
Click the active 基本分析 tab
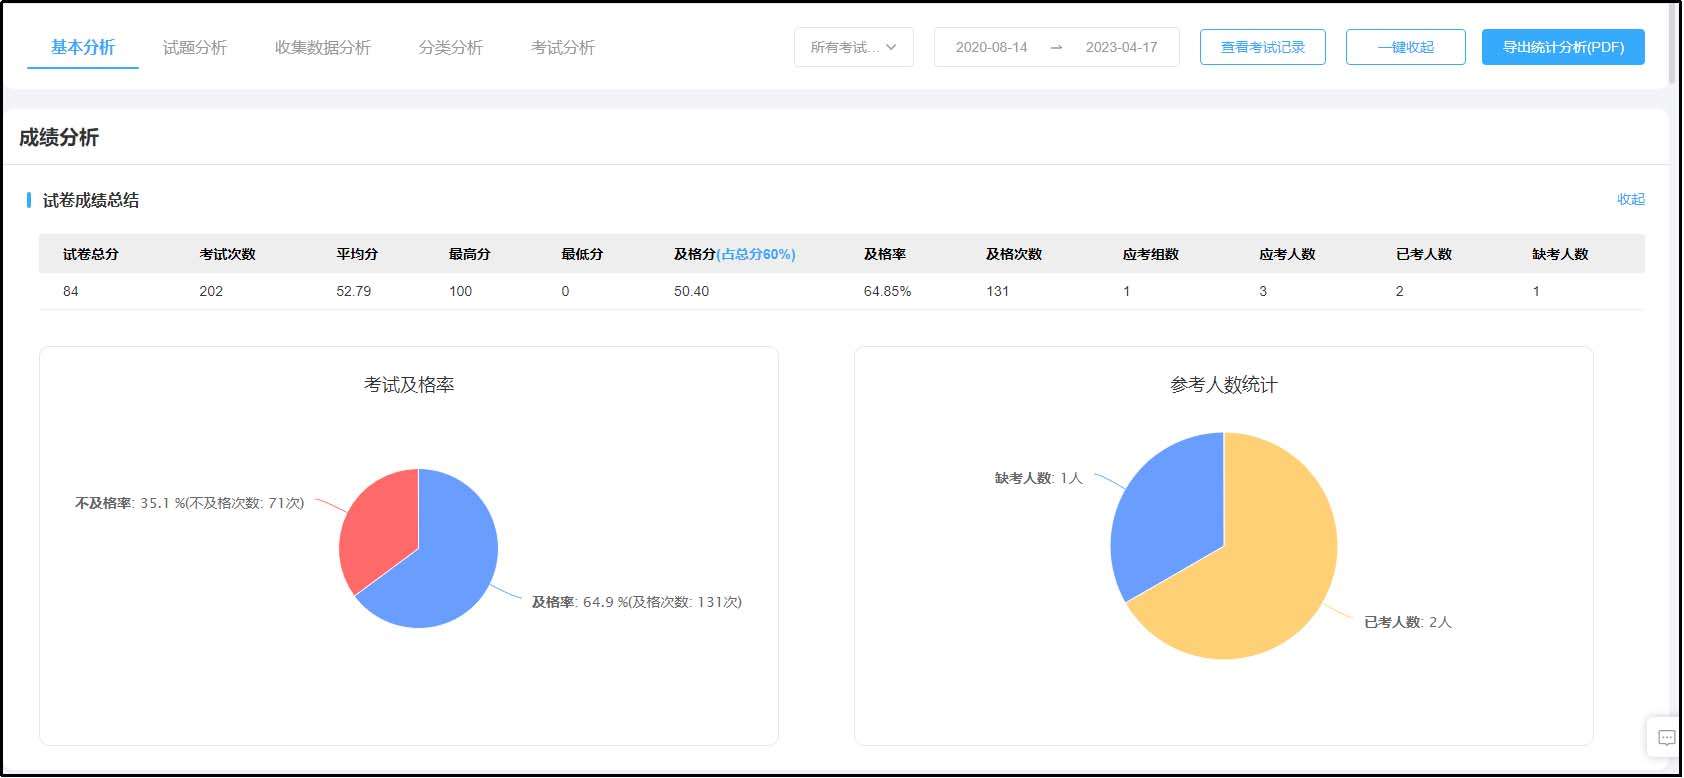click(83, 47)
